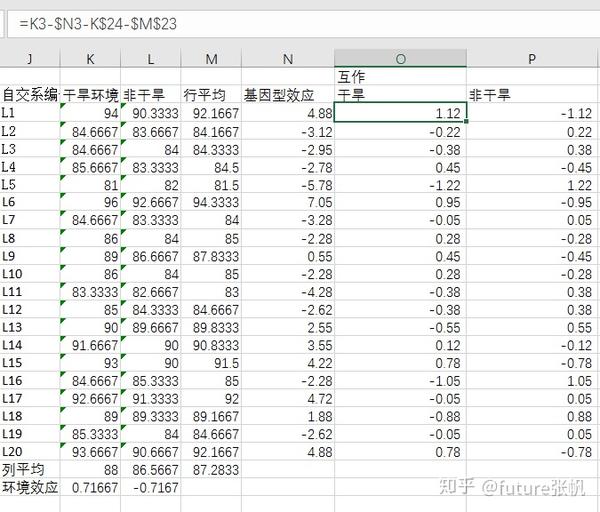Select column header N
Viewport: 600px width, 512px height.
pos(288,59)
